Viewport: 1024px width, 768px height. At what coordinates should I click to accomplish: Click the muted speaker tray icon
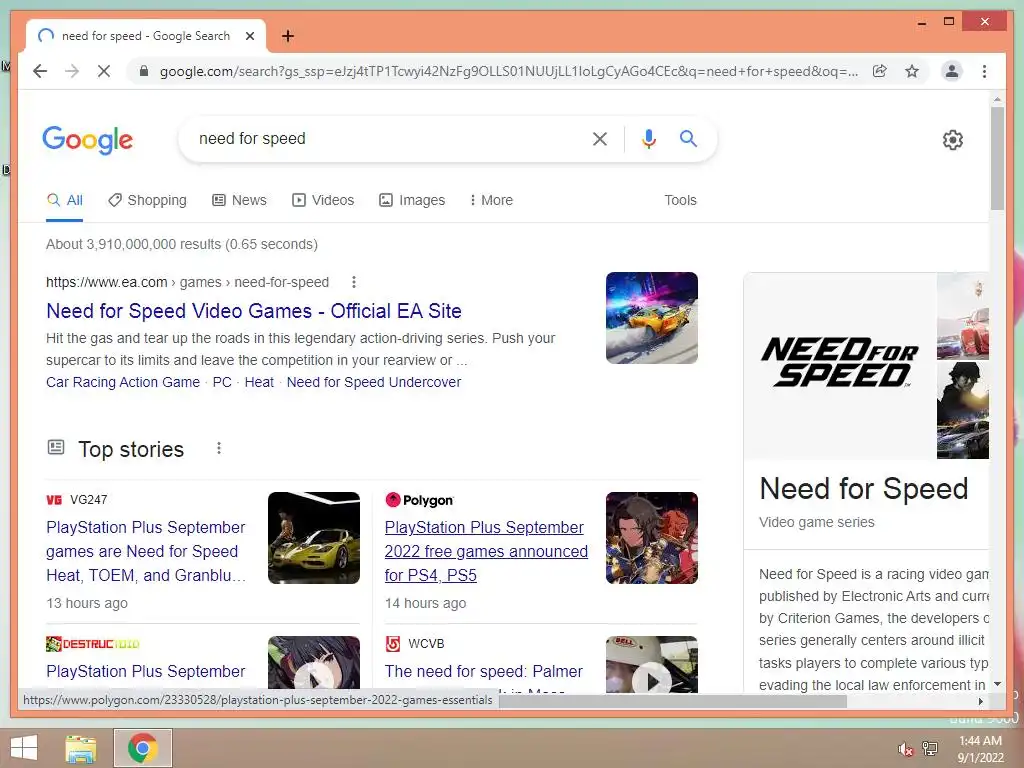[x=904, y=749]
